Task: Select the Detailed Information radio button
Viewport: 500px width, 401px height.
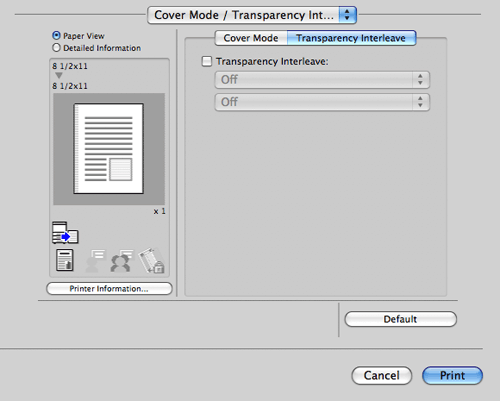Action: tap(56, 48)
